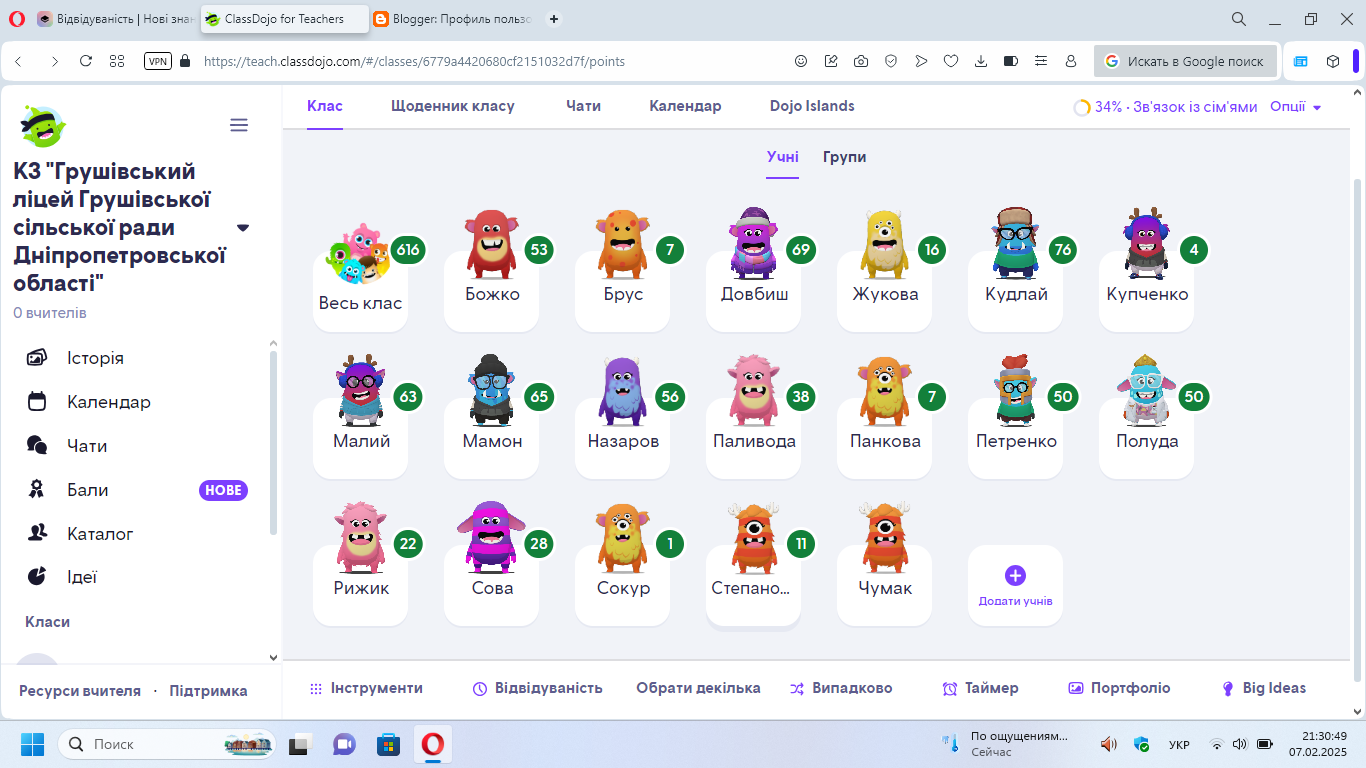Open Історія in the sidebar
1366x768 pixels.
96,358
